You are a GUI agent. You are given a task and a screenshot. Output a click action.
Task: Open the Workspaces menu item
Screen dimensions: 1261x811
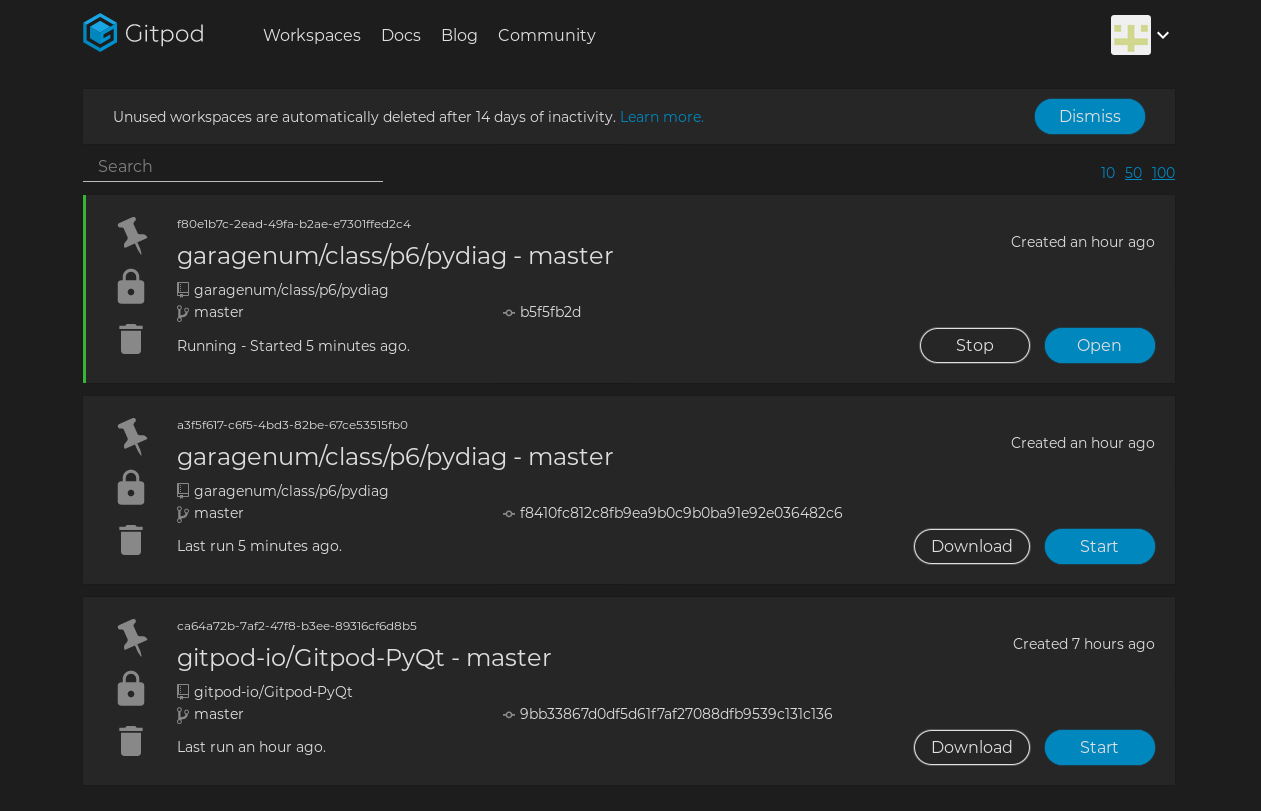coord(312,35)
